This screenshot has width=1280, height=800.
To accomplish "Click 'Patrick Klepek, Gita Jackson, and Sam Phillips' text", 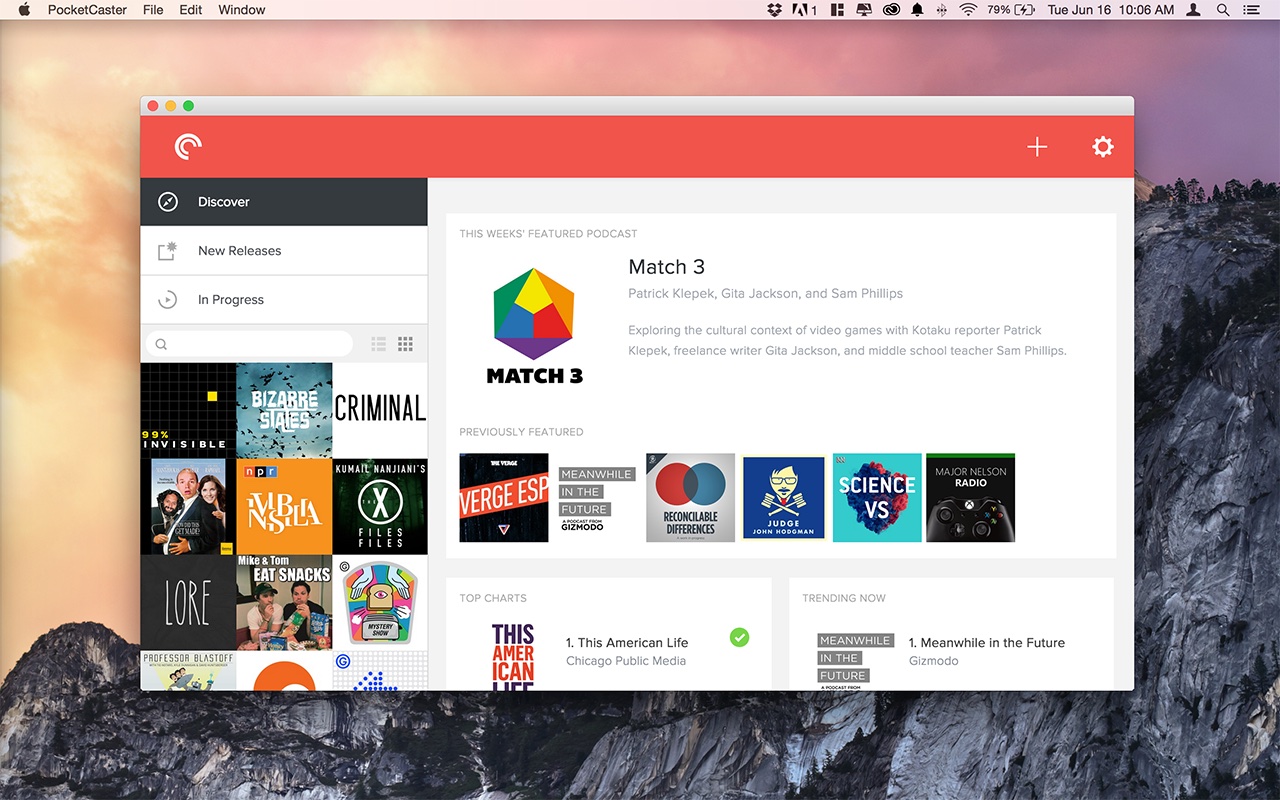I will click(x=765, y=294).
